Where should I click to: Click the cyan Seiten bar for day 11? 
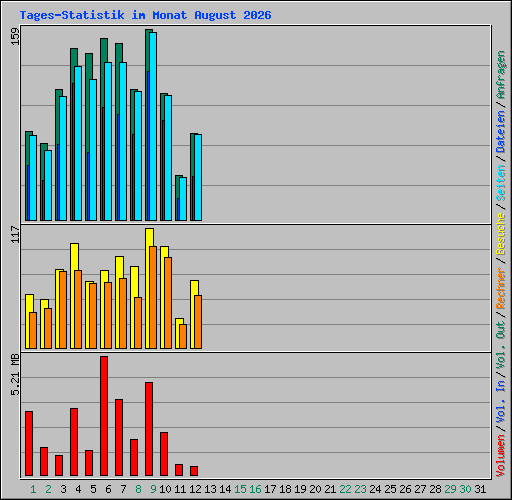tap(183, 199)
